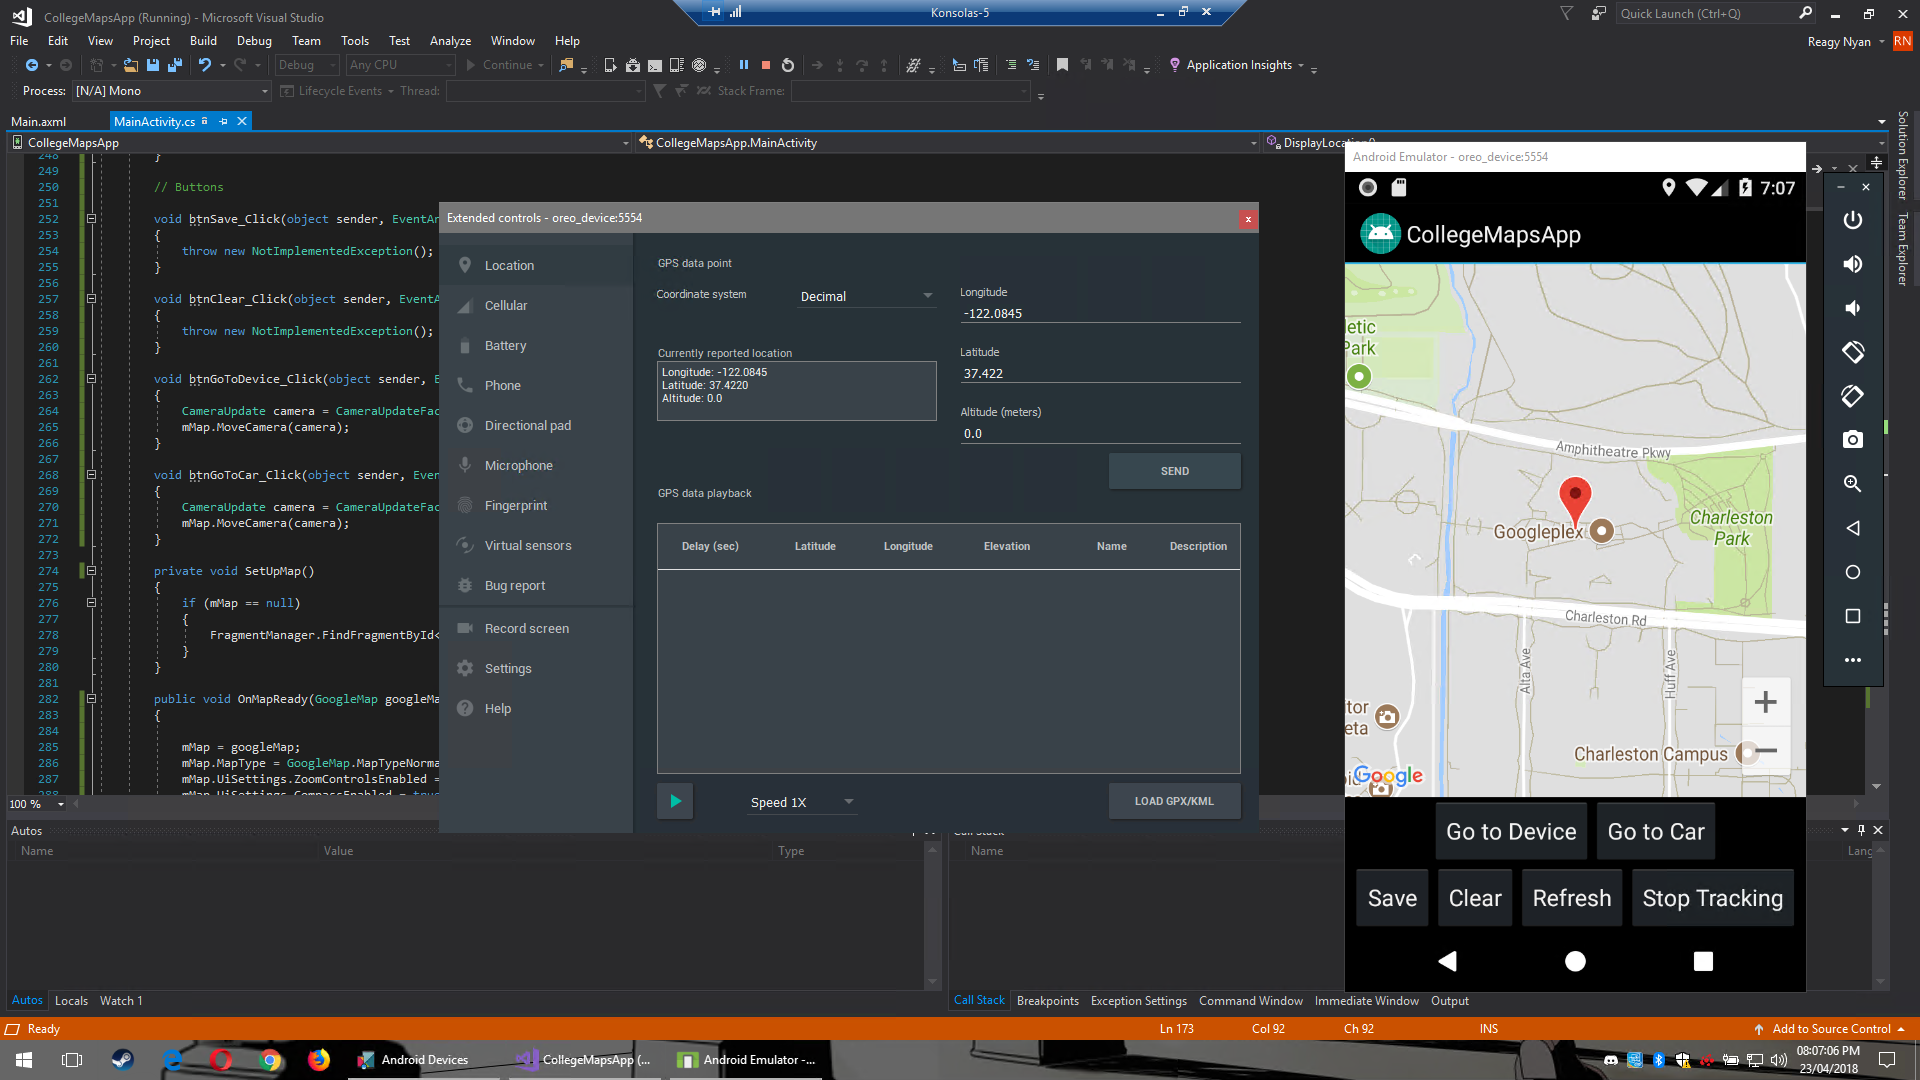Open Bug report panel
Viewport: 1920px width, 1080px height.
[x=536, y=585]
